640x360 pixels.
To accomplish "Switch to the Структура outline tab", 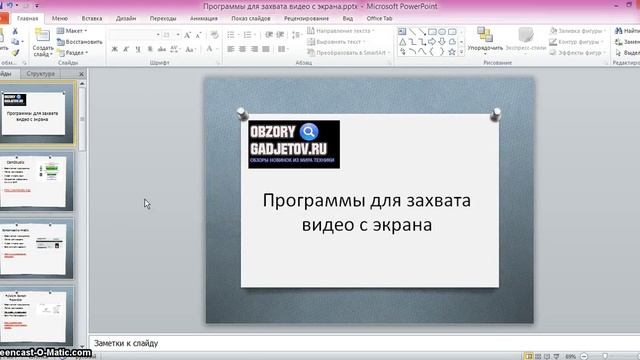I will (40, 74).
